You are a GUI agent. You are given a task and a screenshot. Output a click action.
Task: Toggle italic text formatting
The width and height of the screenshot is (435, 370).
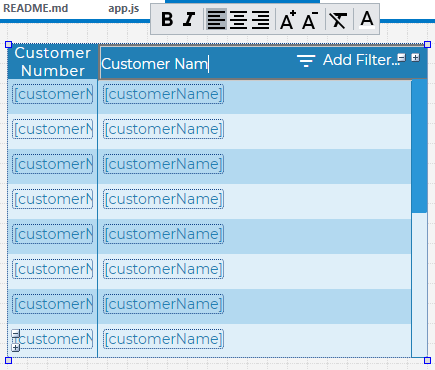coord(189,19)
